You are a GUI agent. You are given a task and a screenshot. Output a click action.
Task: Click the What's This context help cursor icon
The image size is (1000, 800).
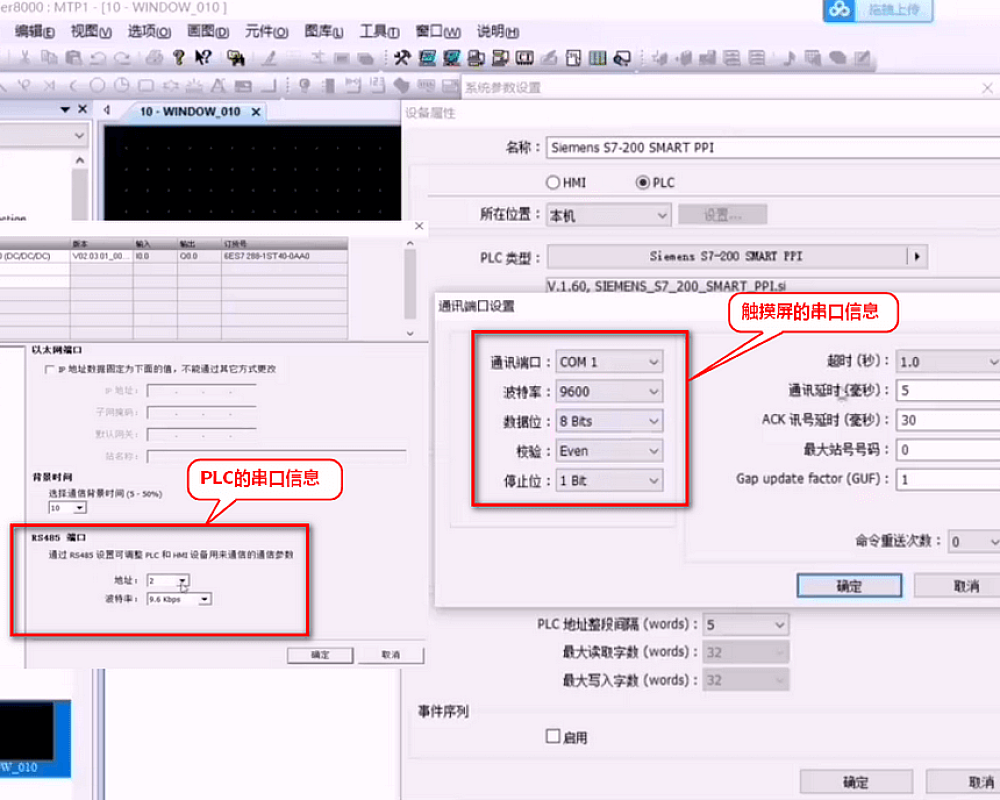pos(201,57)
